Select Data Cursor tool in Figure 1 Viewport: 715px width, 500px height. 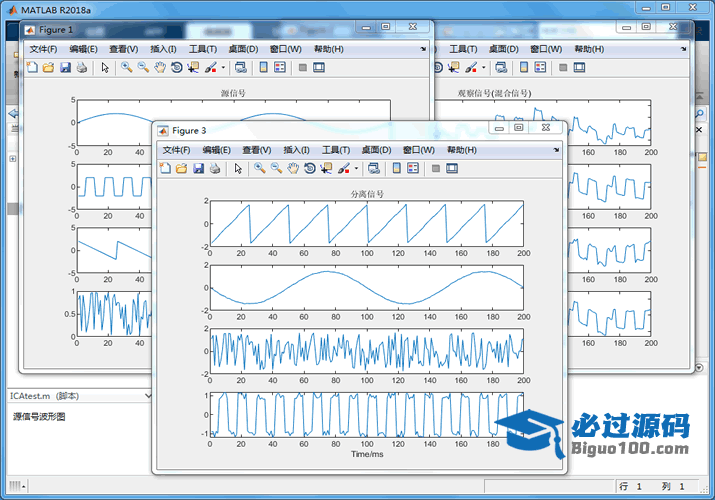(x=193, y=67)
